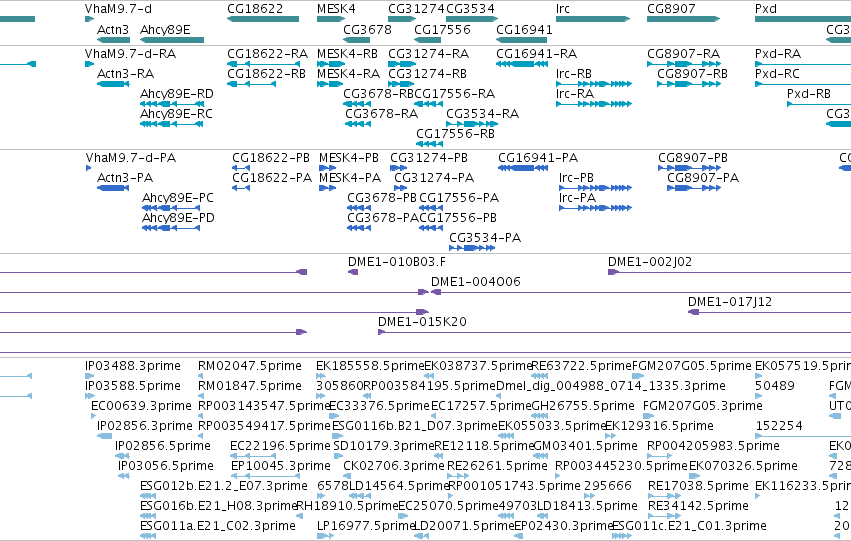
Task: Select EST ESG011a.E21_C02.3prime
Action: point(148,537)
